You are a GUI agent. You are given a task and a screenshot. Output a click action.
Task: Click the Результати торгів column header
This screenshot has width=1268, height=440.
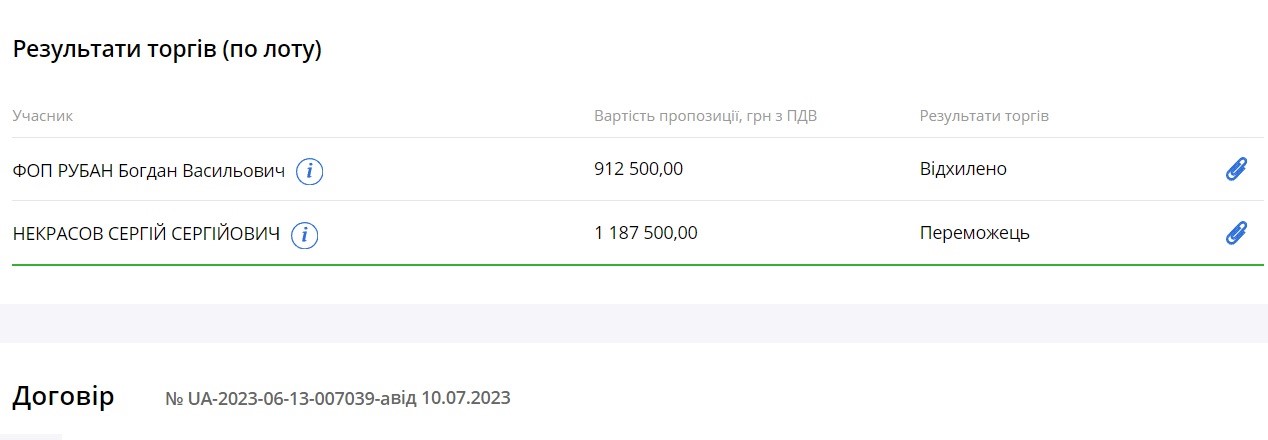tap(983, 116)
